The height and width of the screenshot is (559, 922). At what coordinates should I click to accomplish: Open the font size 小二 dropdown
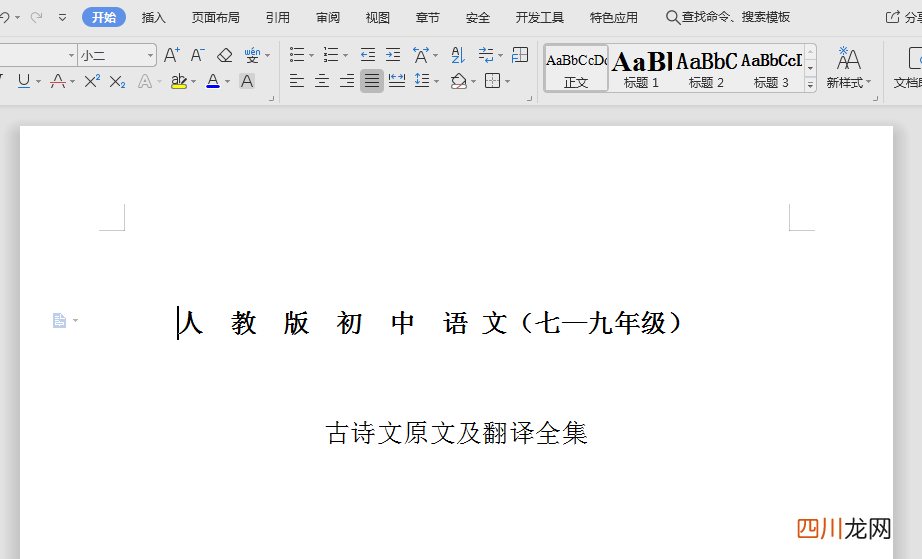coord(151,56)
